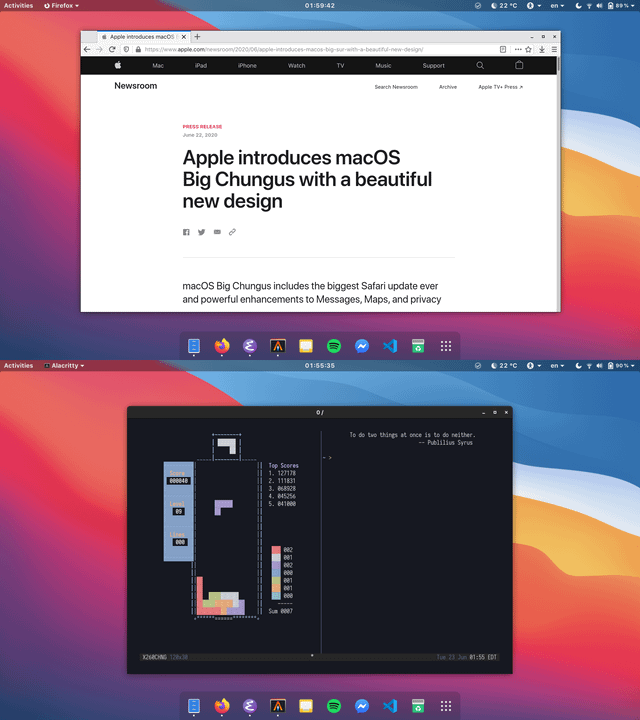Open the Newsroom Archive link
Screen dimensions: 640x720
click(x=448, y=87)
